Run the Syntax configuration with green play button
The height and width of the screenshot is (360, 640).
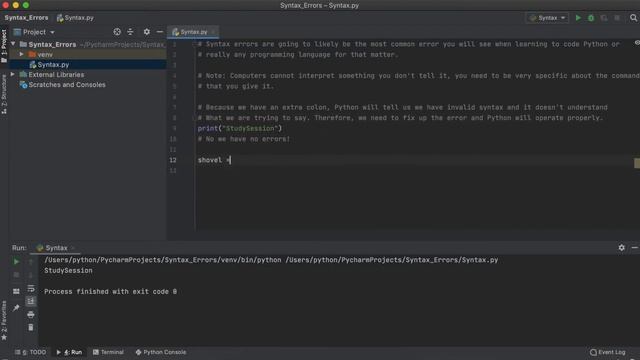pos(578,18)
